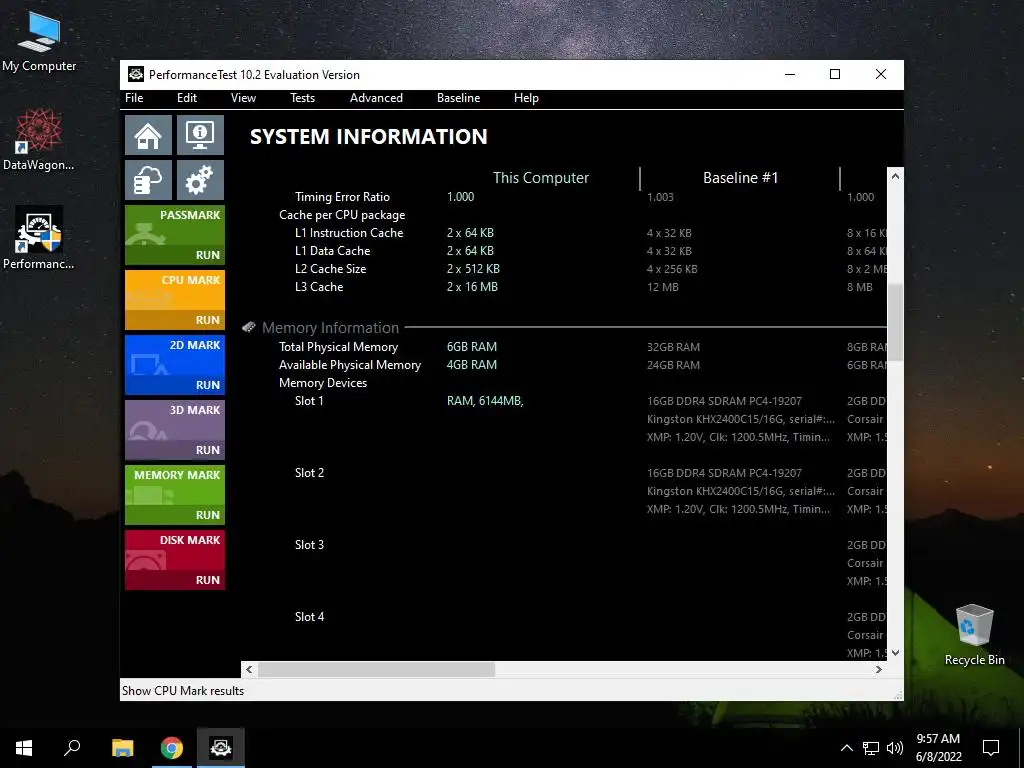Click the Slot 1 row label
This screenshot has width=1024, height=768.
309,401
